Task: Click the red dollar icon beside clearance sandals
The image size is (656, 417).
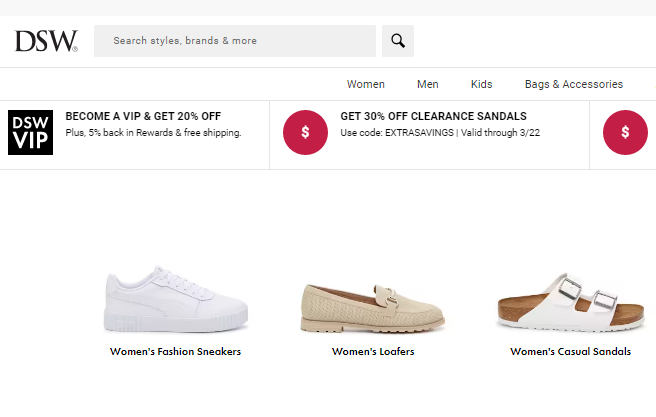Action: tap(305, 133)
